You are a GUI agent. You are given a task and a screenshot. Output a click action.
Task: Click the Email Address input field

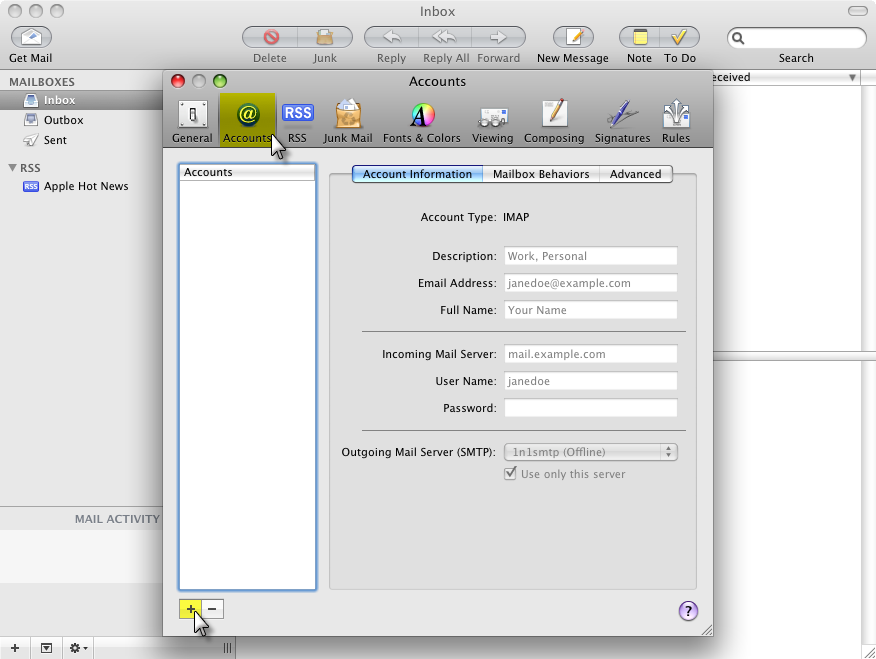tap(591, 283)
